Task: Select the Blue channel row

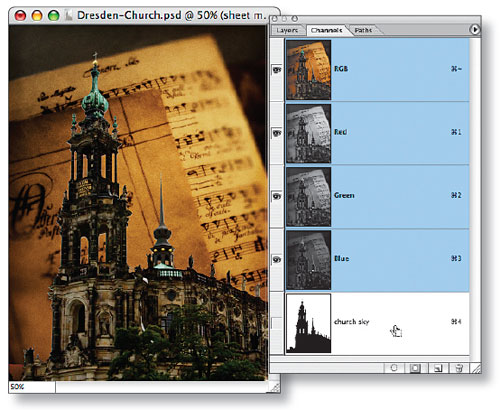Action: [x=377, y=260]
